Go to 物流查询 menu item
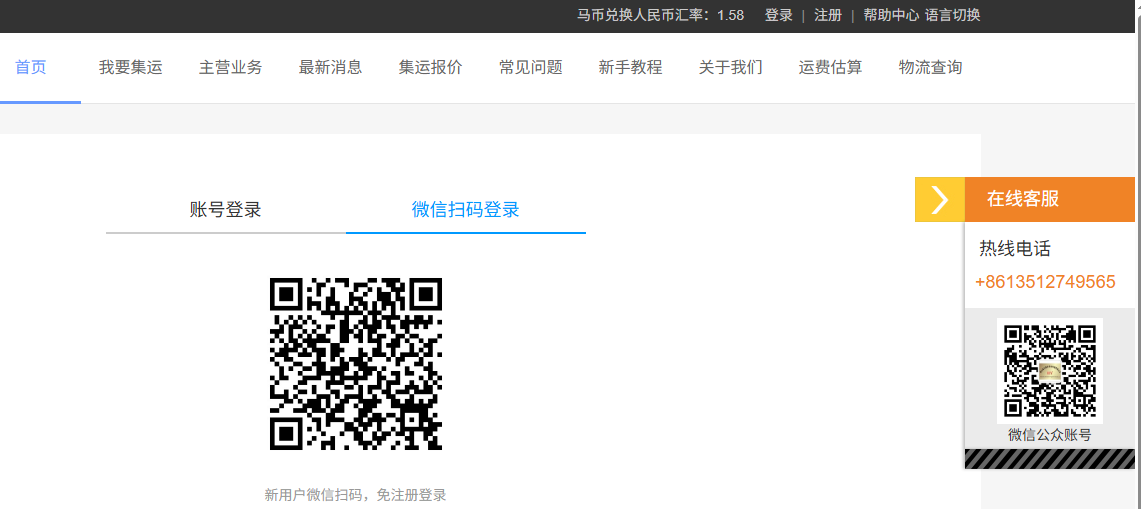 tap(930, 68)
